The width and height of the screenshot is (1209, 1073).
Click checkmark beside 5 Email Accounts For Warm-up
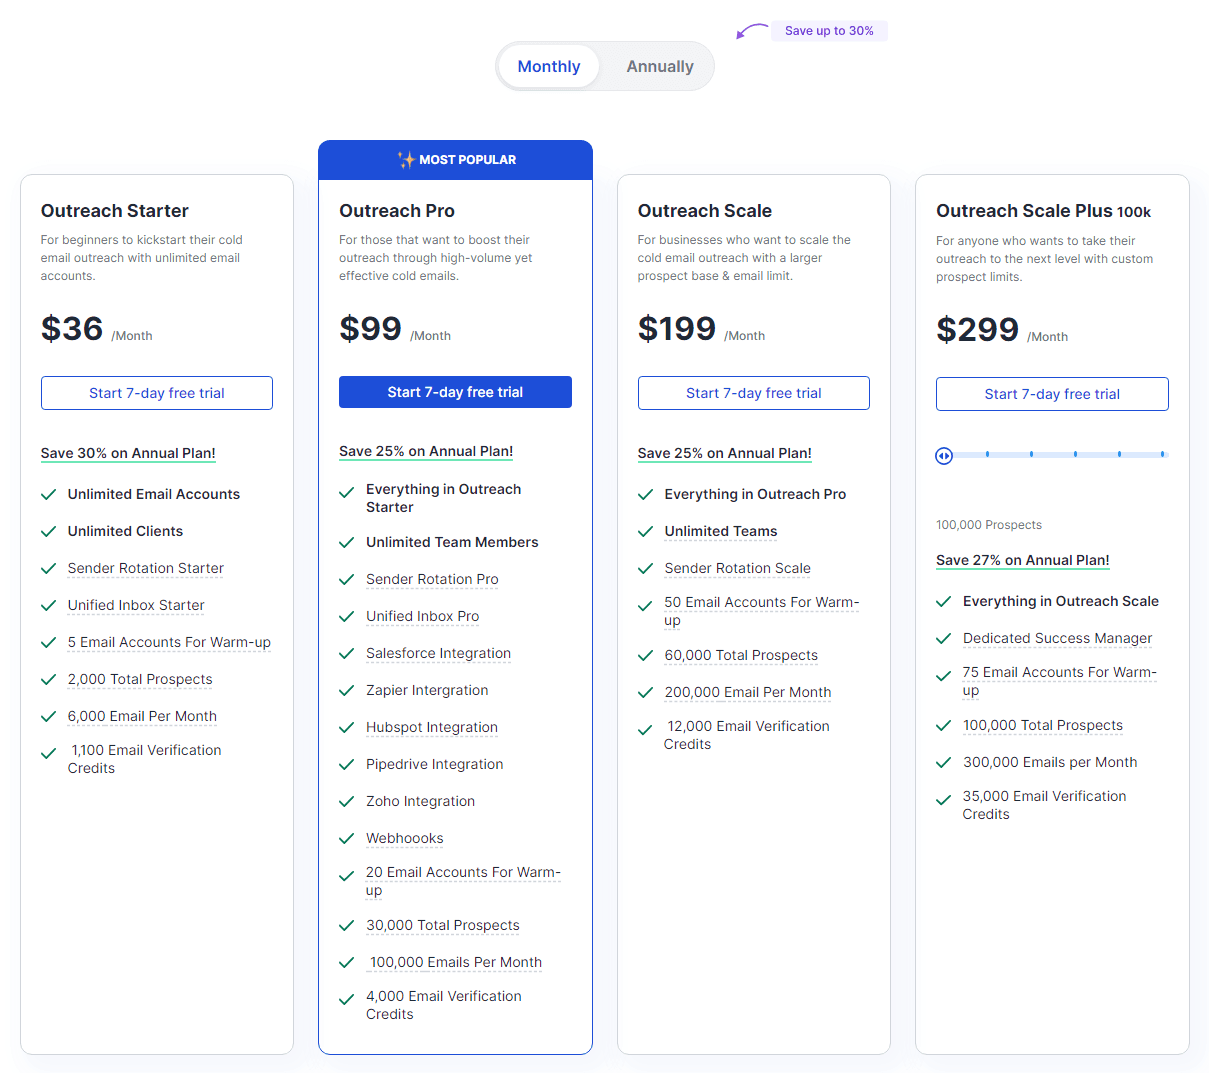(47, 642)
